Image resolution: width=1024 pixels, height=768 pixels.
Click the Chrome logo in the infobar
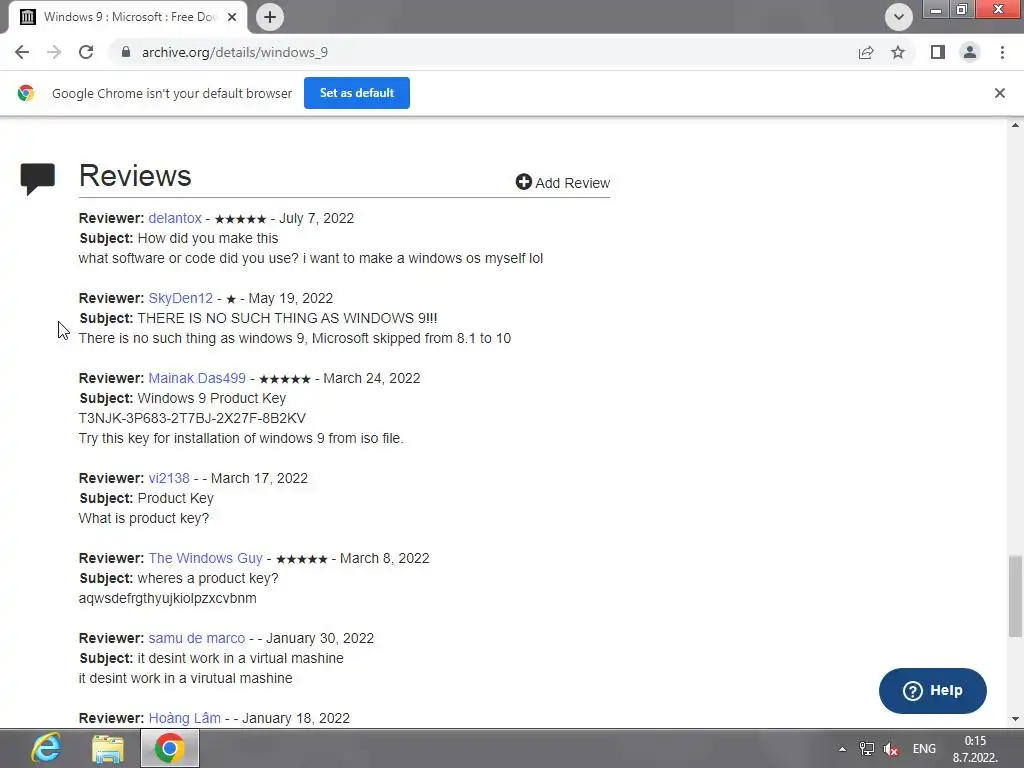(26, 93)
